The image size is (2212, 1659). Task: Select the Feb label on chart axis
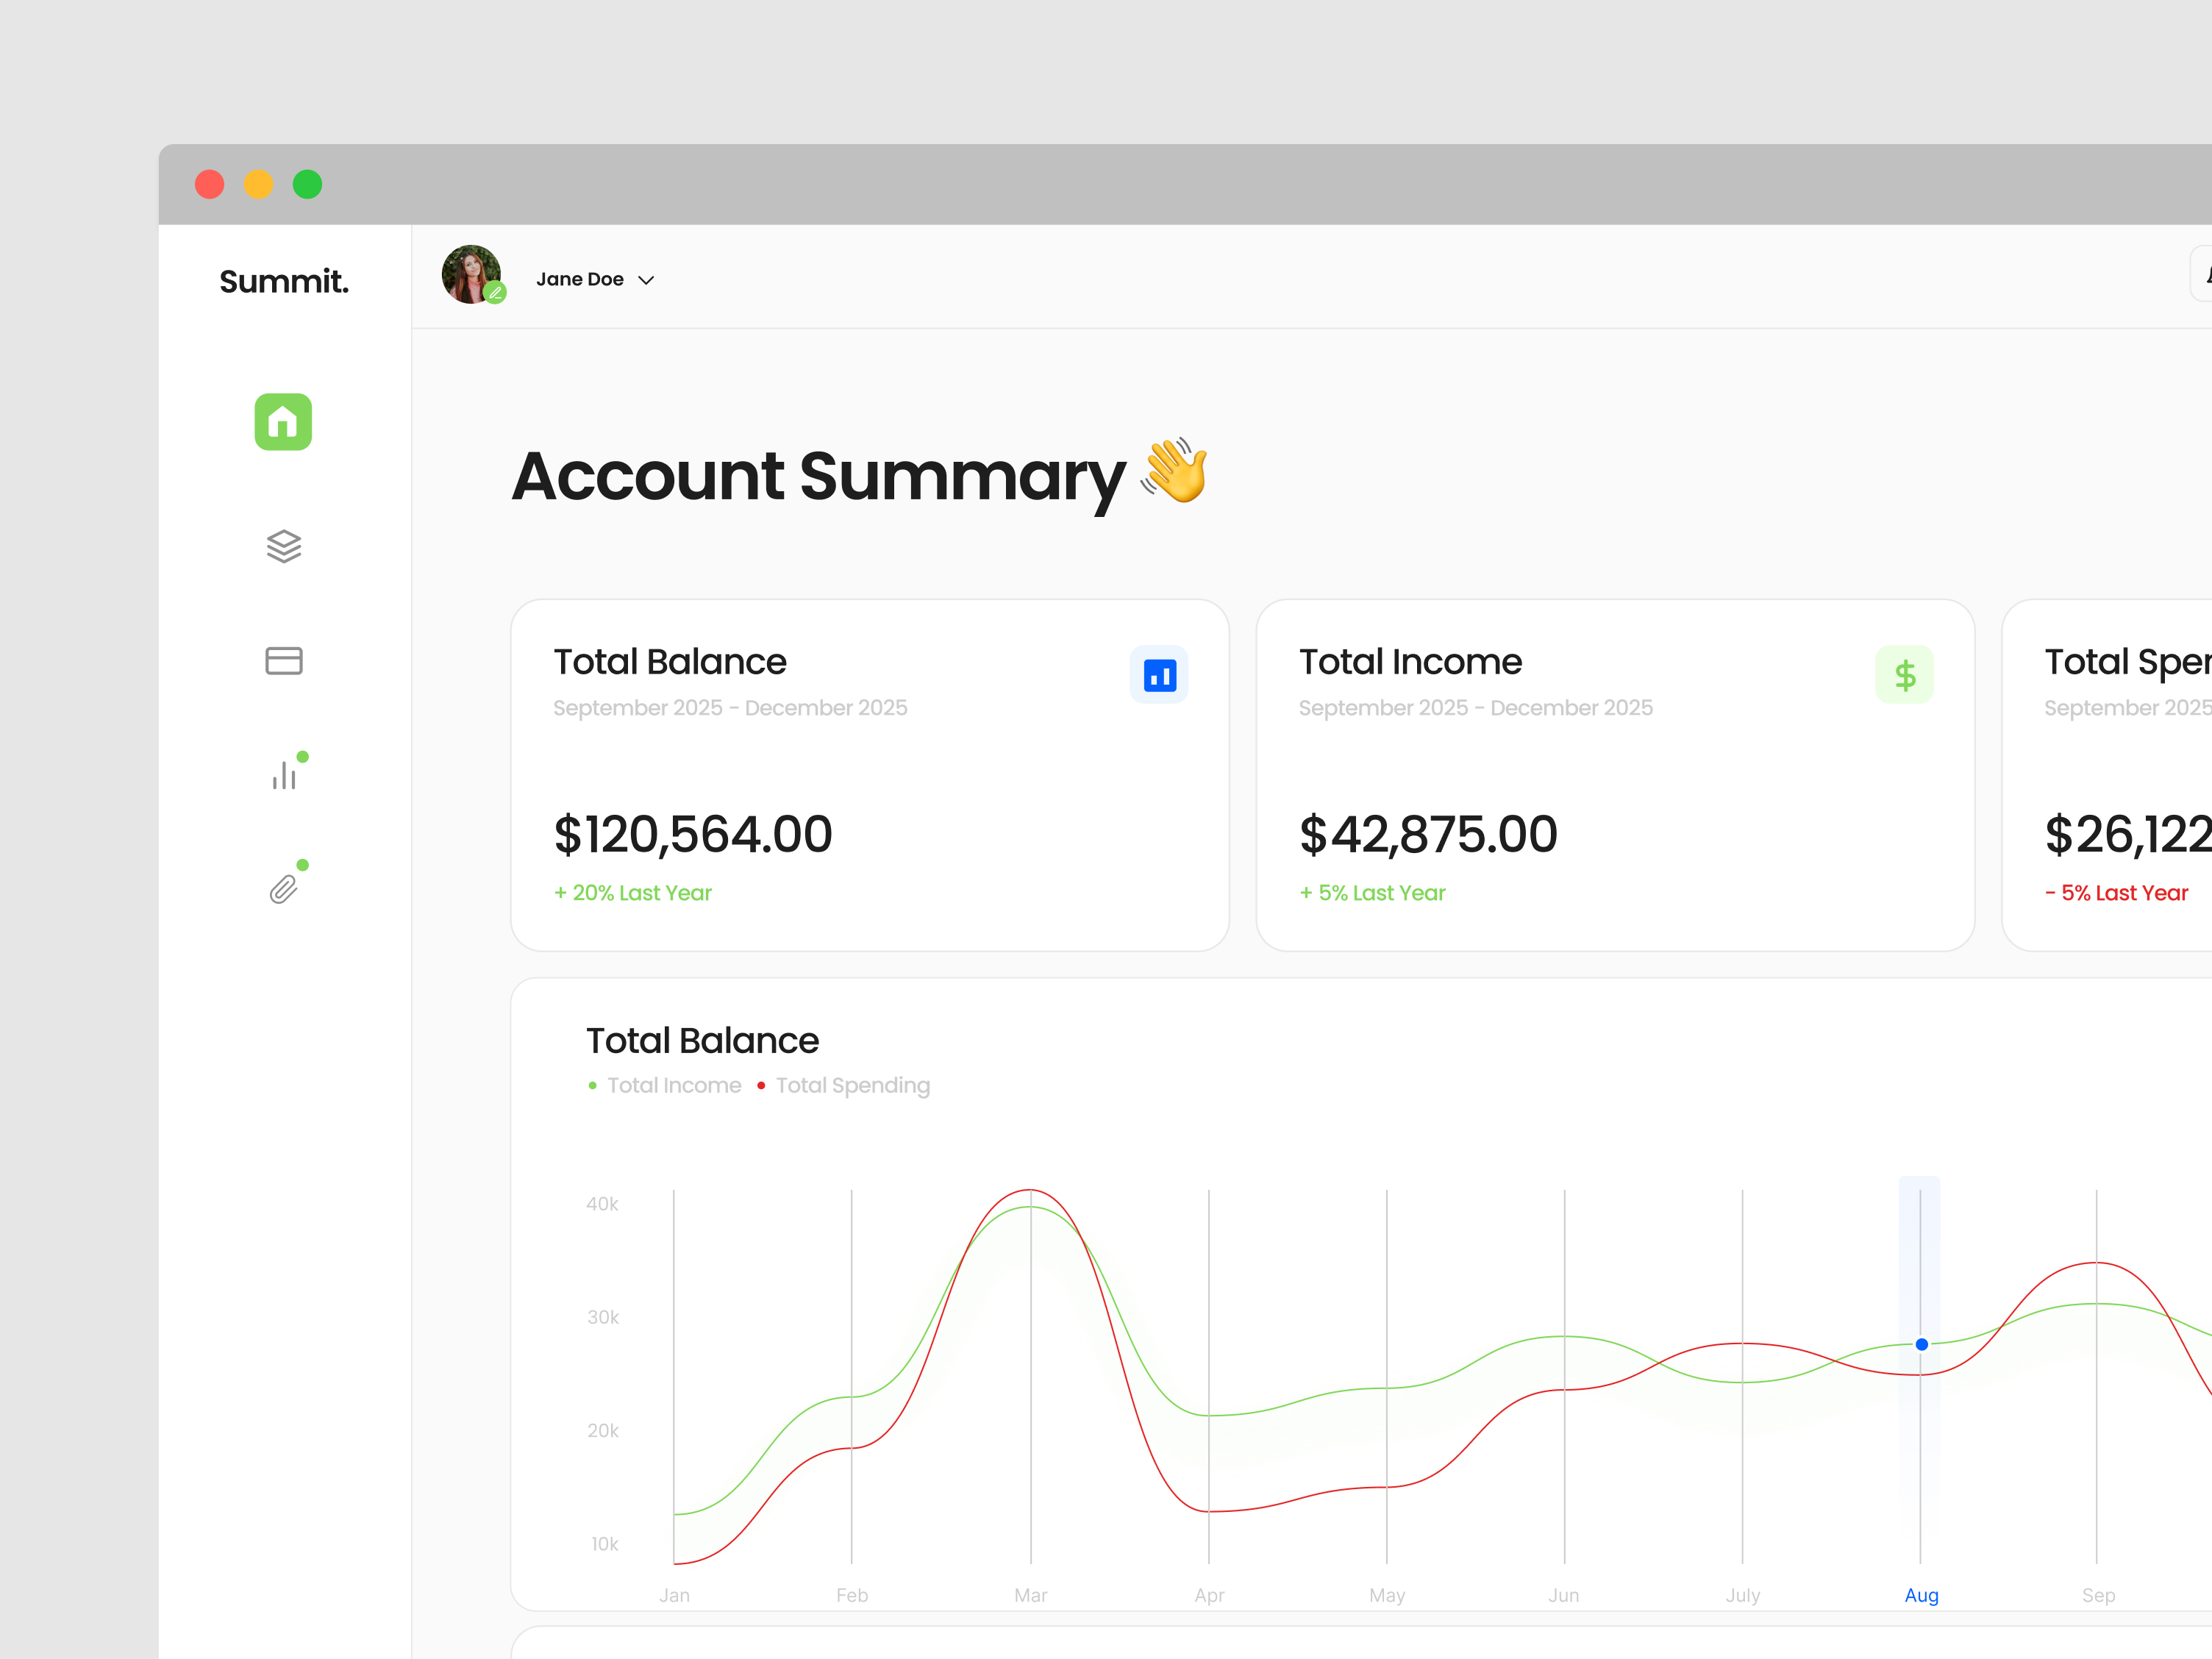coord(852,1595)
